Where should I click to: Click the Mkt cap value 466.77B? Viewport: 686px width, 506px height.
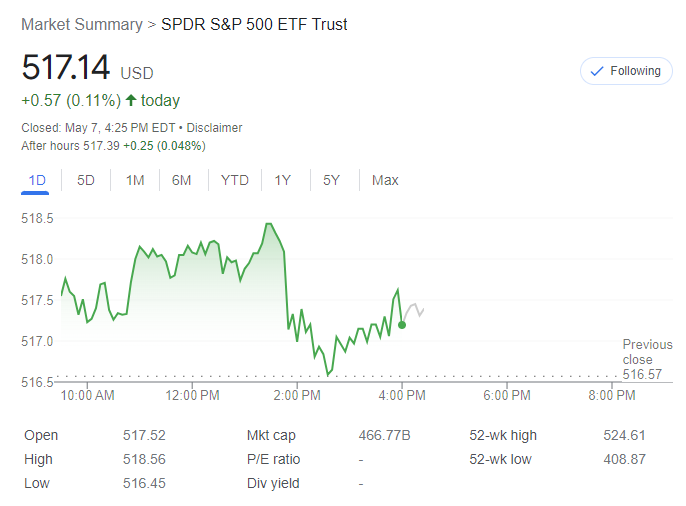tap(384, 435)
